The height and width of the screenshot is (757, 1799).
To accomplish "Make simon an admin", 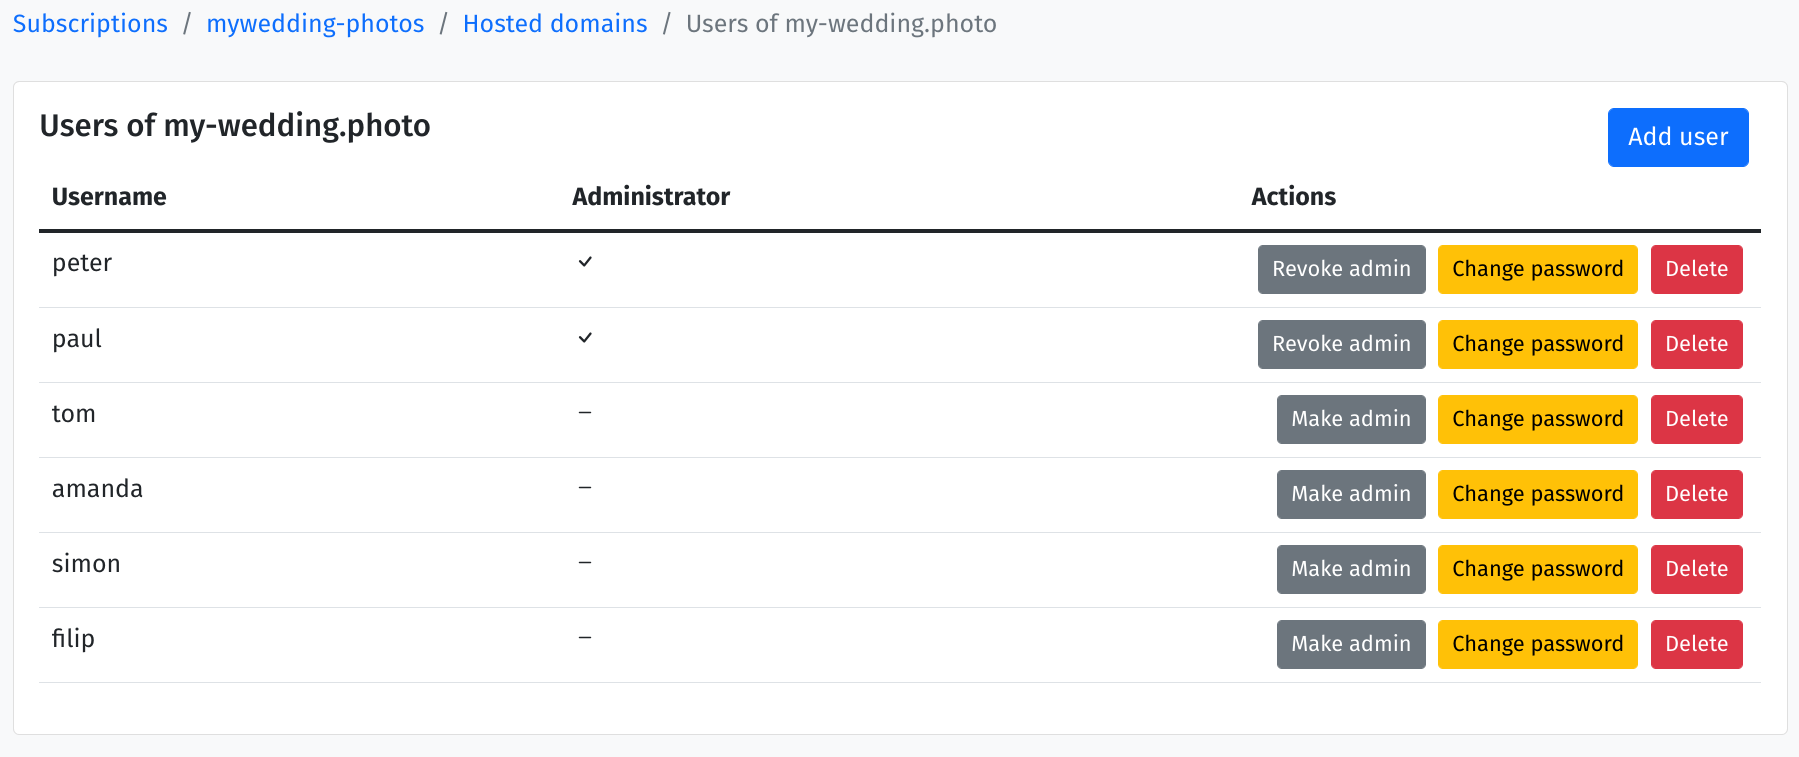I will pos(1351,569).
